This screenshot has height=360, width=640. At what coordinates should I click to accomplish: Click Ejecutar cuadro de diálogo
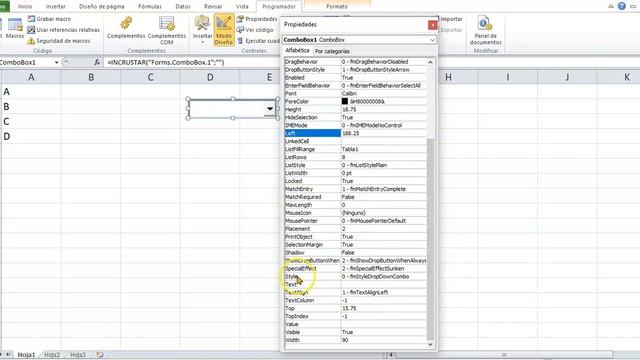258,41
